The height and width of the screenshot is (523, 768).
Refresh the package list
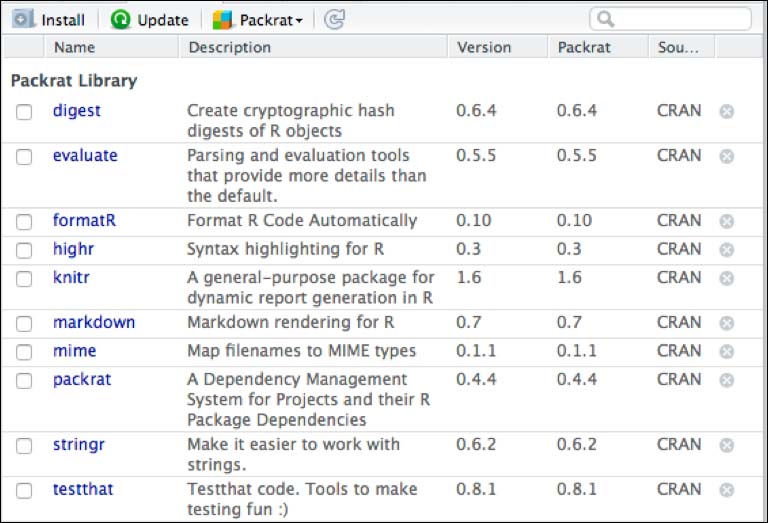pos(335,20)
